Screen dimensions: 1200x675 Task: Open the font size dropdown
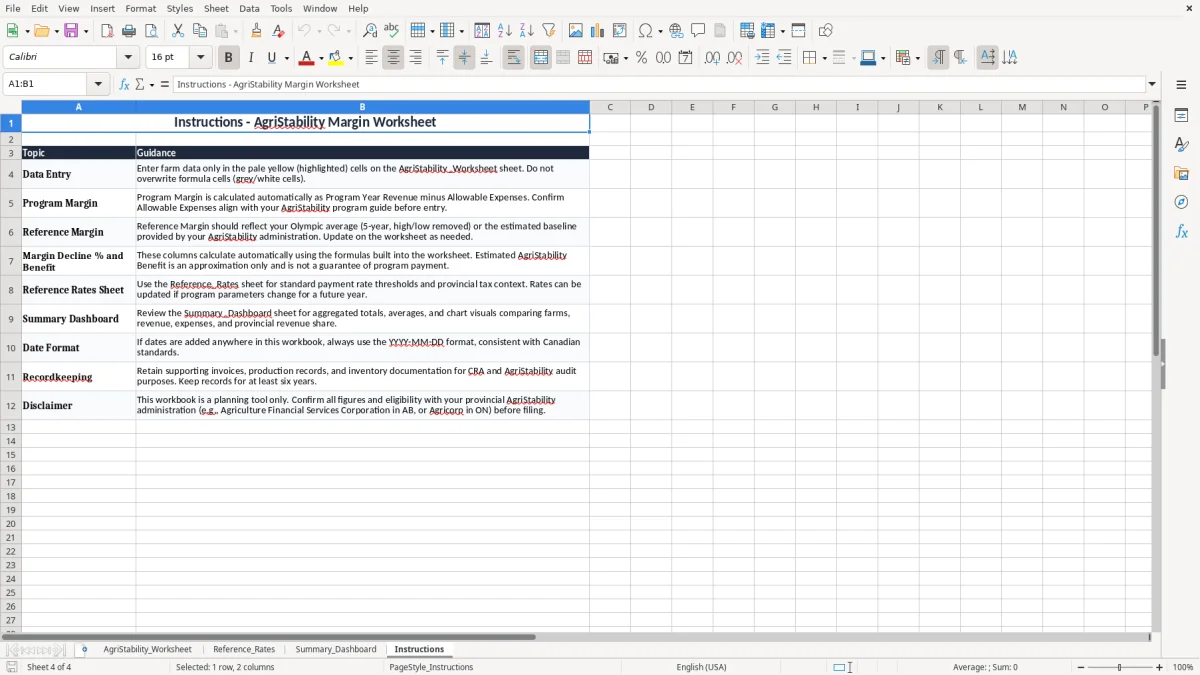[200, 58]
